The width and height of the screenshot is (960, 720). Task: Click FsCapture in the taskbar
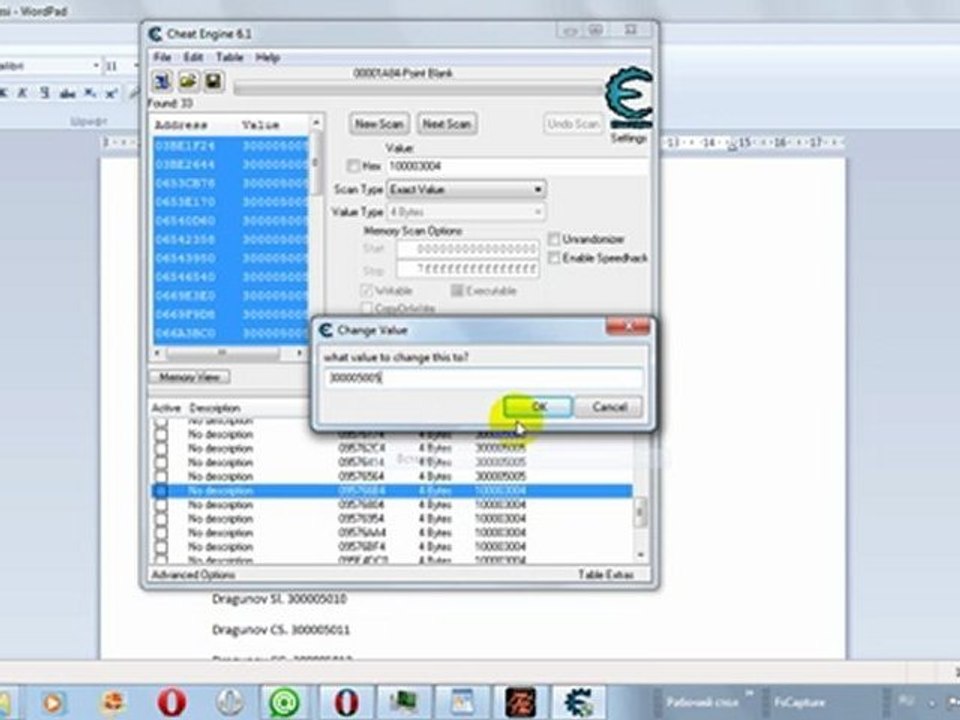(x=800, y=702)
